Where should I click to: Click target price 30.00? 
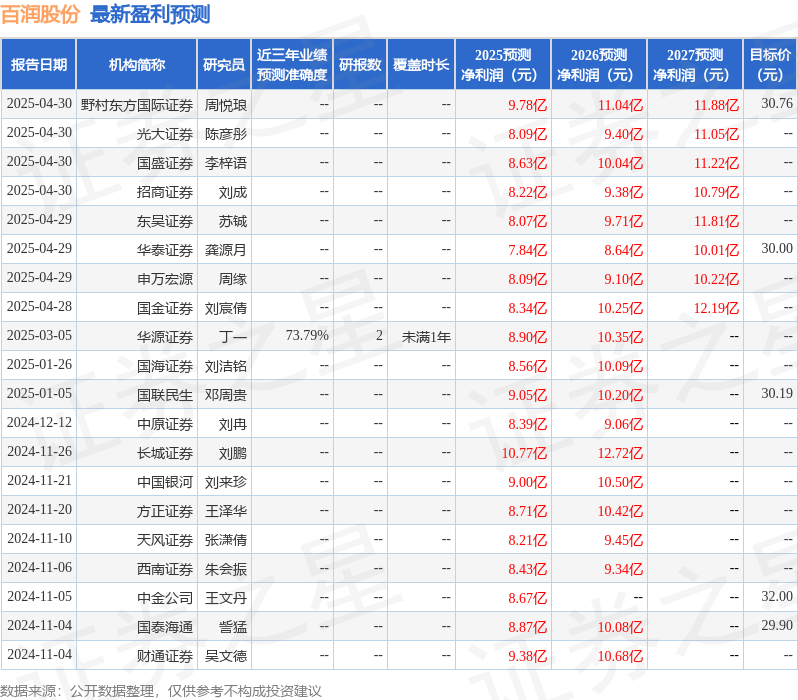(x=777, y=248)
